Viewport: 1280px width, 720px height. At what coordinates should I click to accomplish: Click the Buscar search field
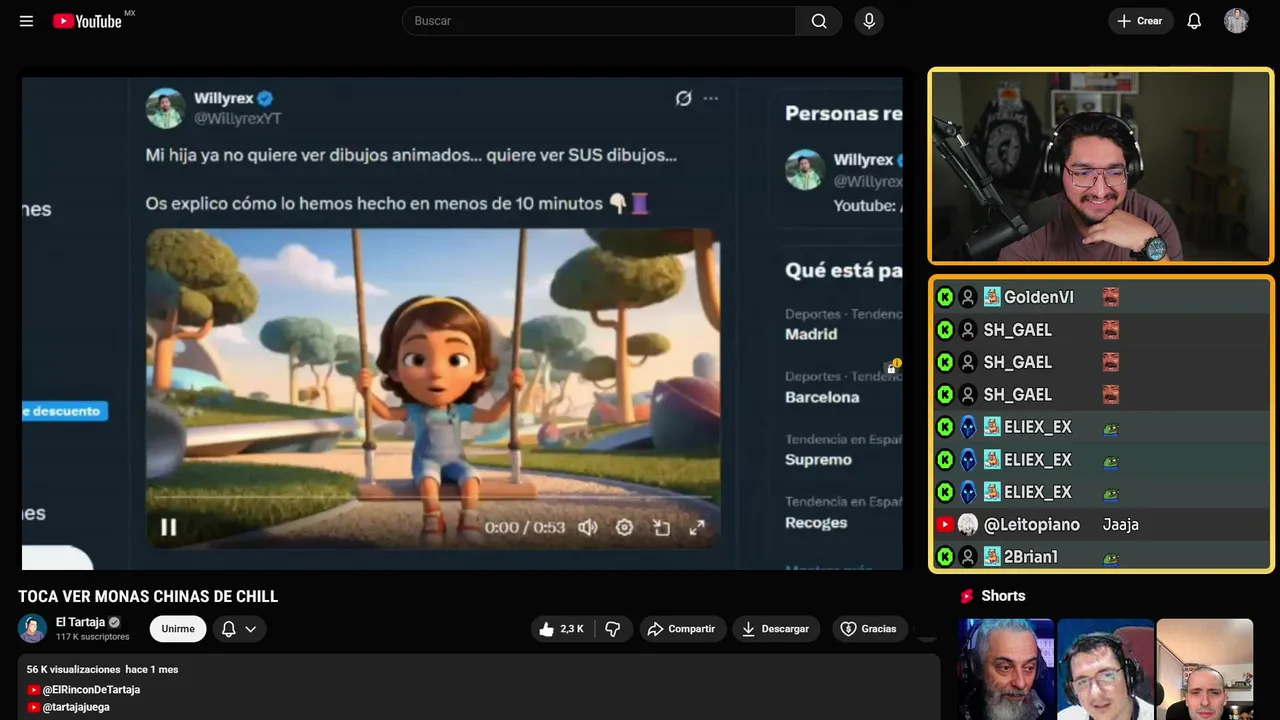tap(599, 21)
